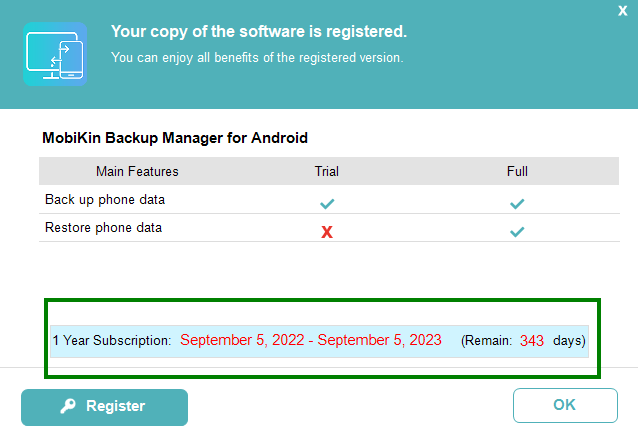Click the phone transfer logo icon
The width and height of the screenshot is (638, 438).
55,54
